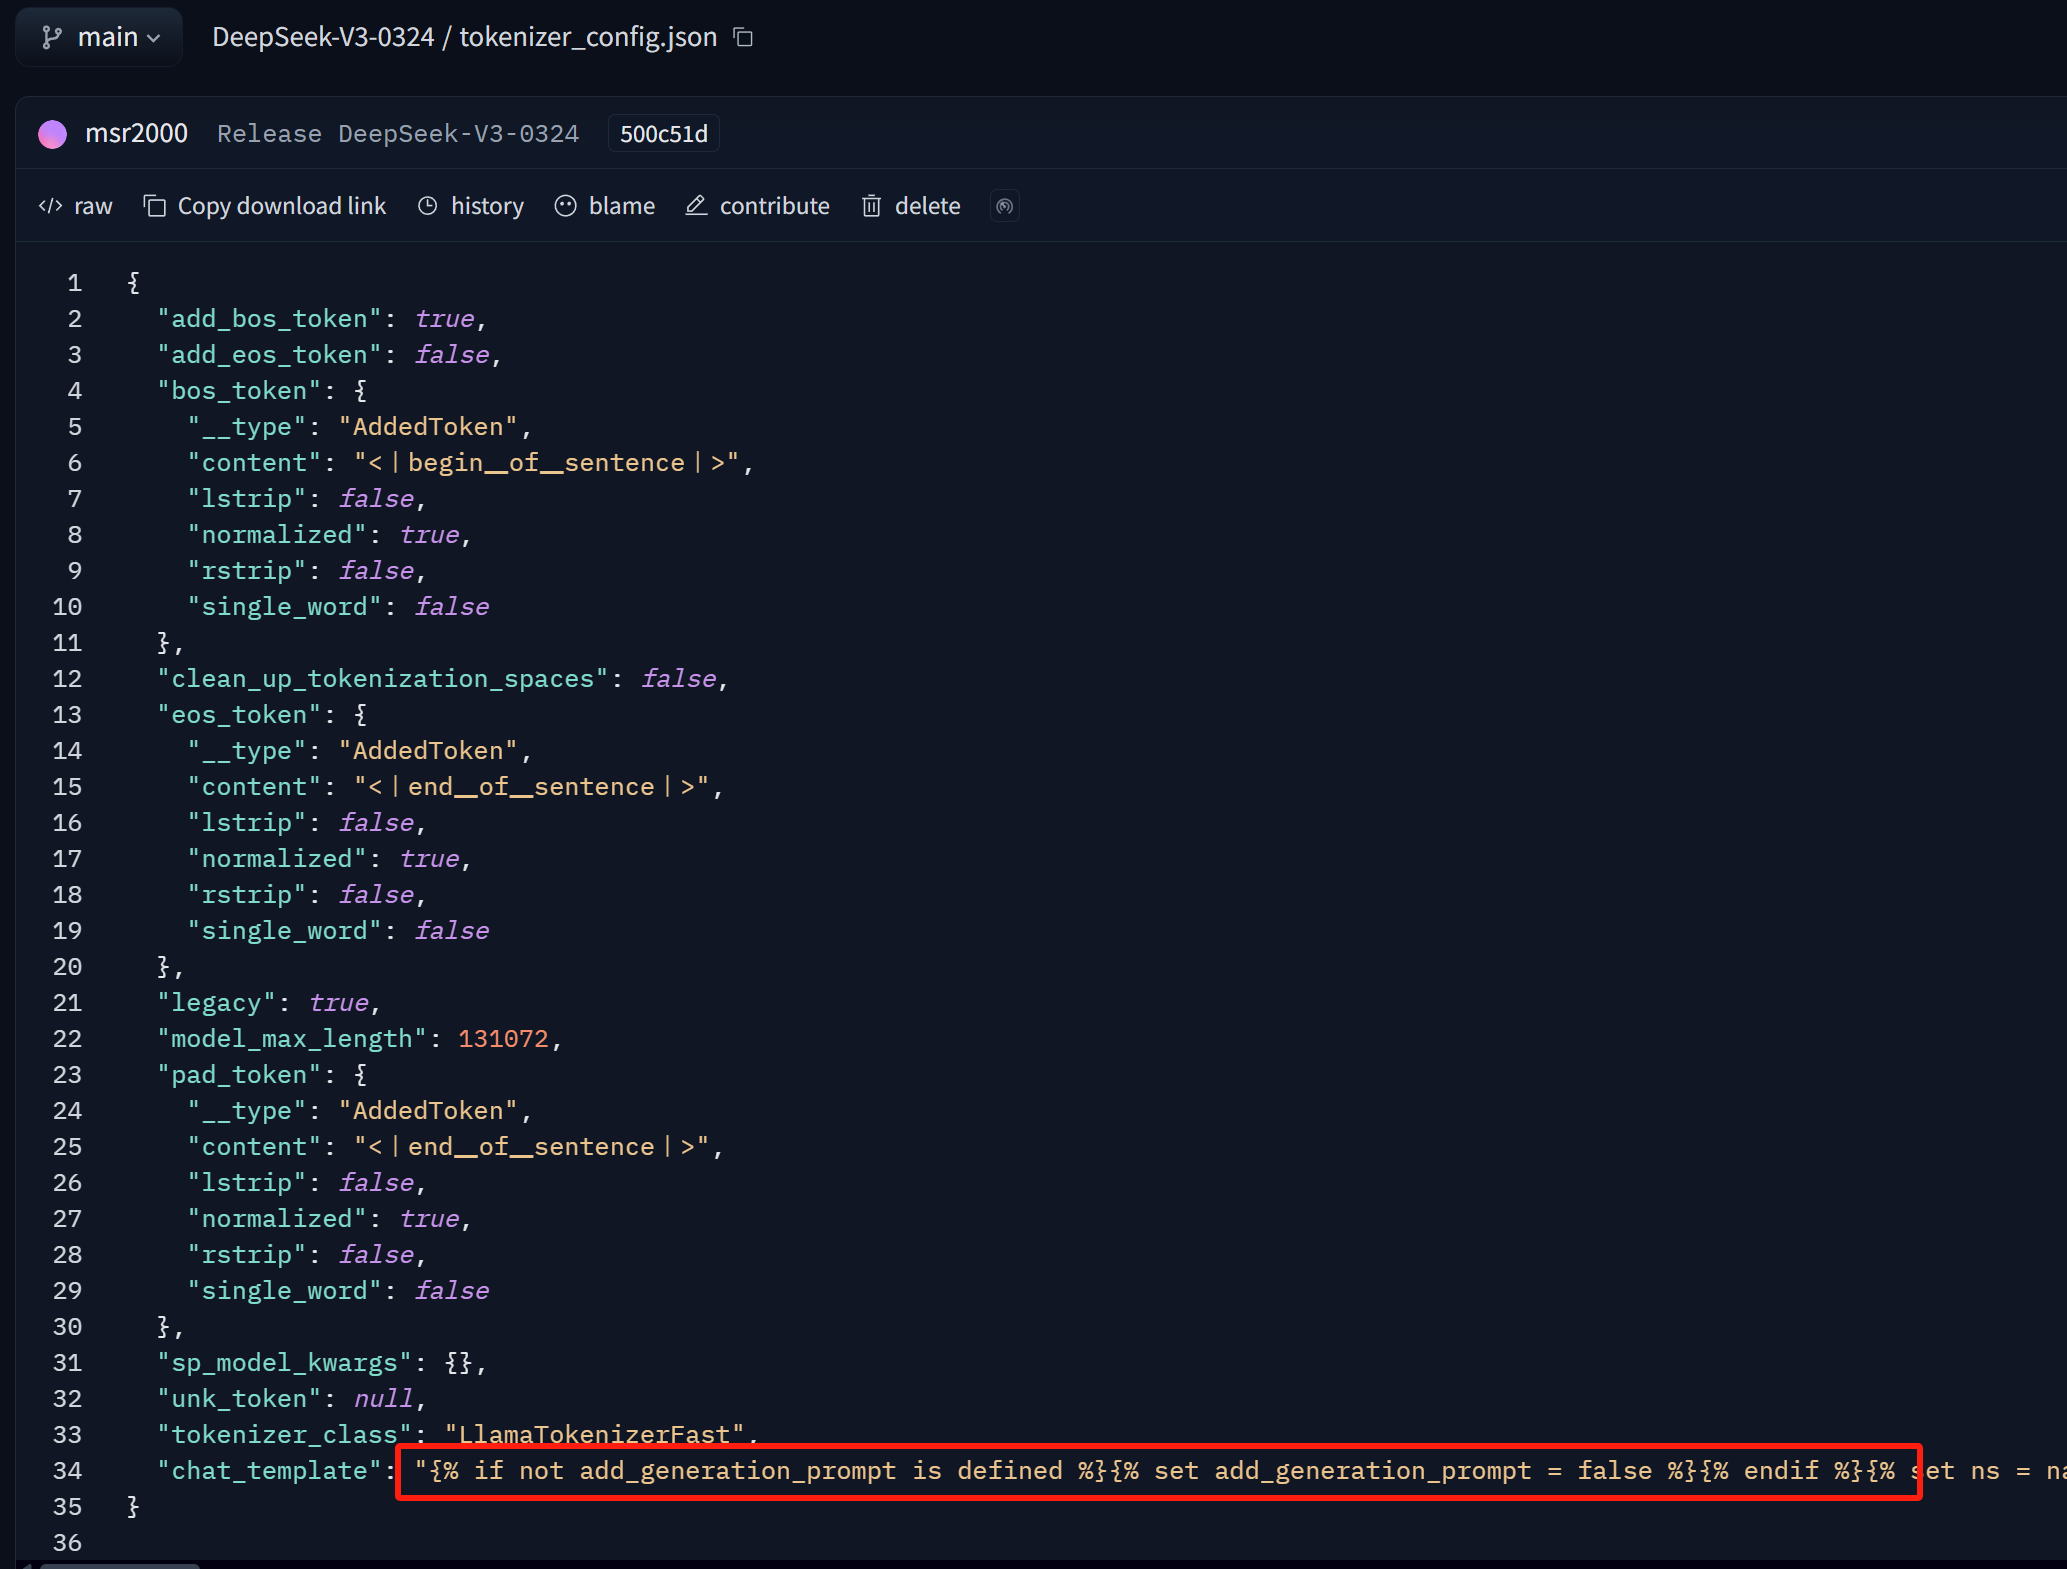This screenshot has height=1569, width=2067.
Task: Click the "unk_token" key
Action: pos(240,1399)
